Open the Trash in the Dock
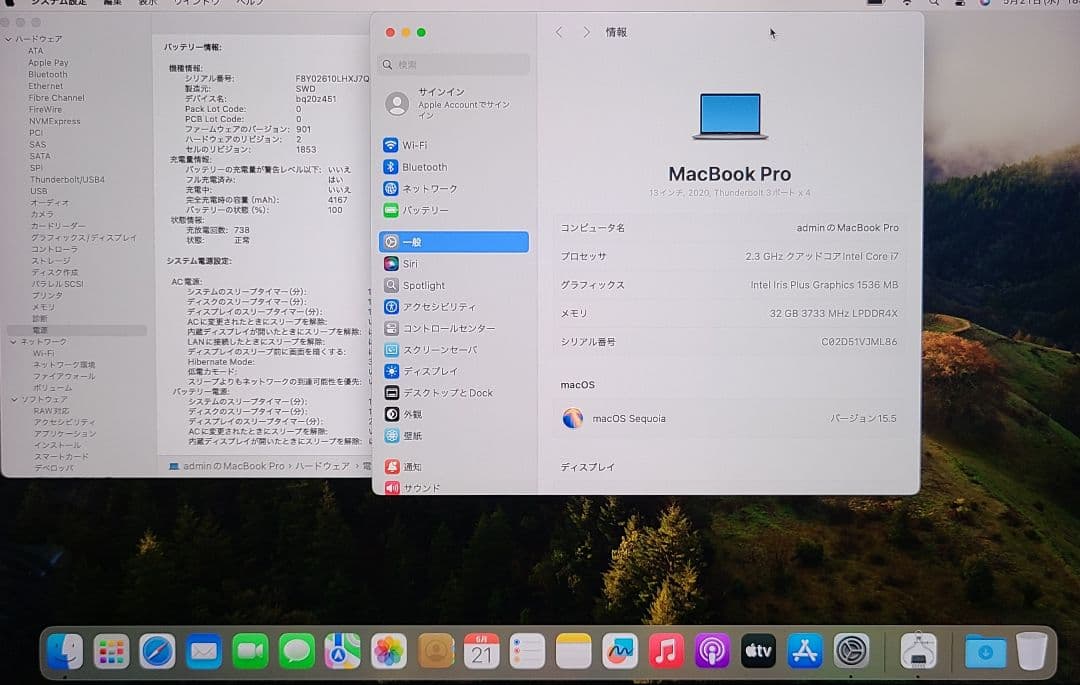 [1031, 651]
